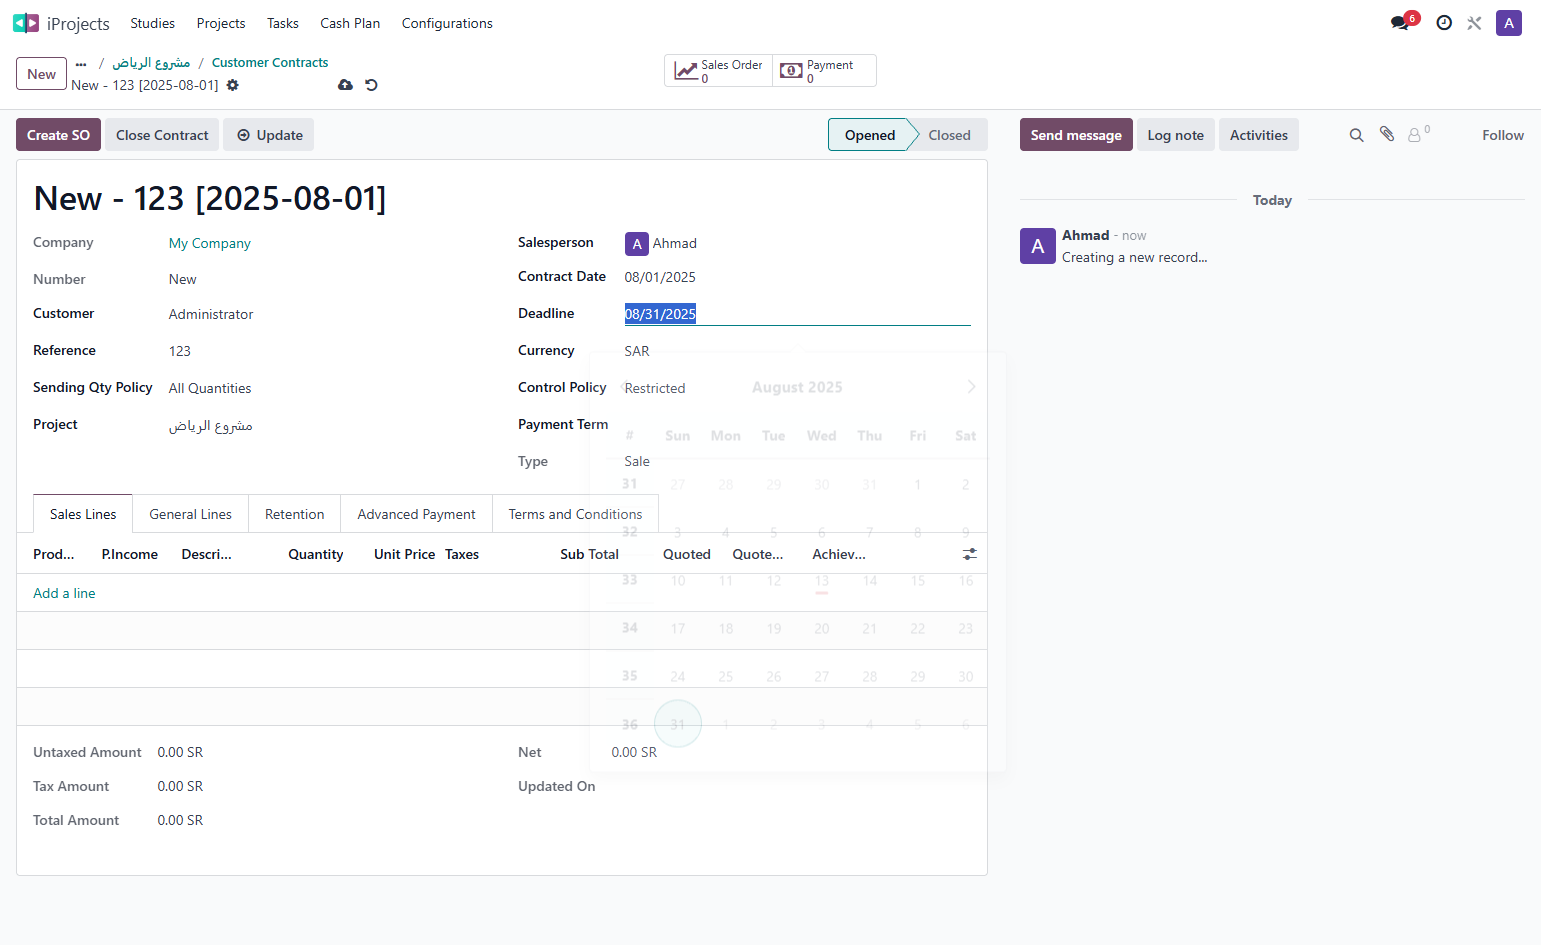
Task: Open the debug tools icon
Action: (x=1474, y=23)
